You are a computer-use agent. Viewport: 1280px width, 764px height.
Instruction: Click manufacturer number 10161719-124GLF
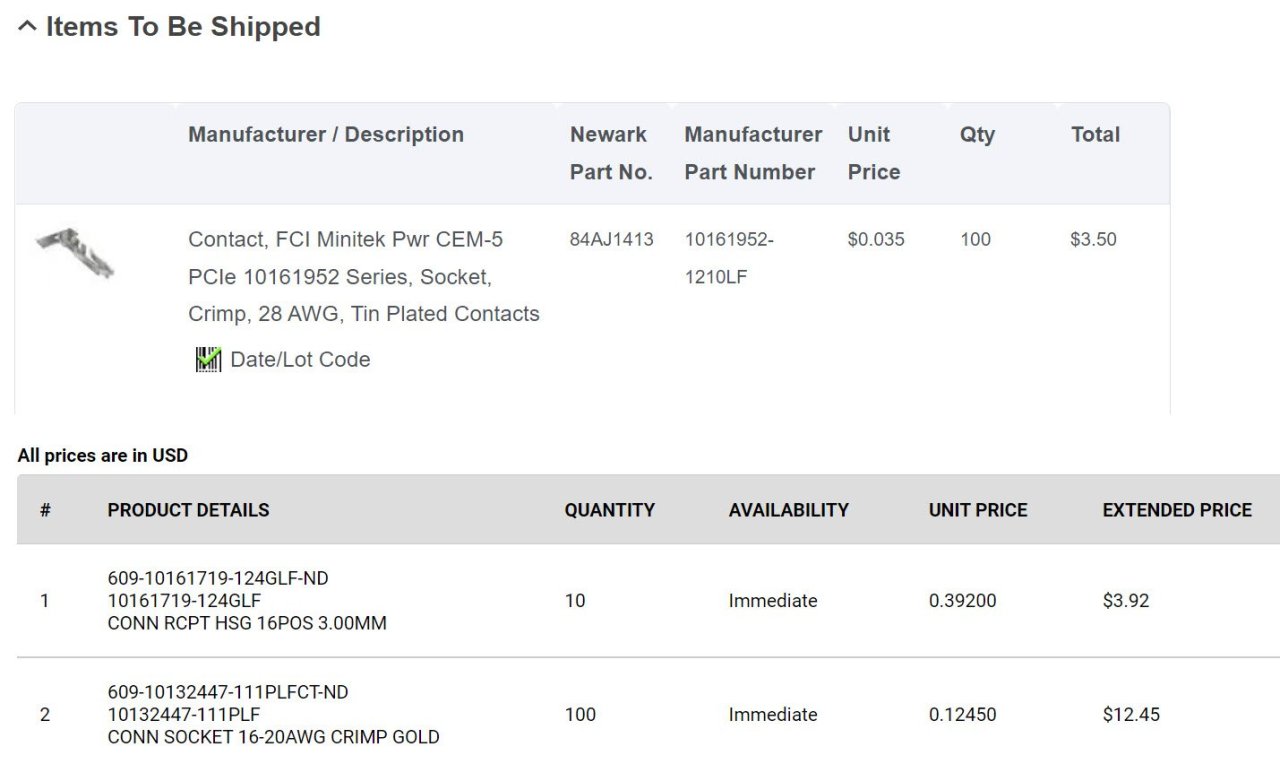point(184,601)
